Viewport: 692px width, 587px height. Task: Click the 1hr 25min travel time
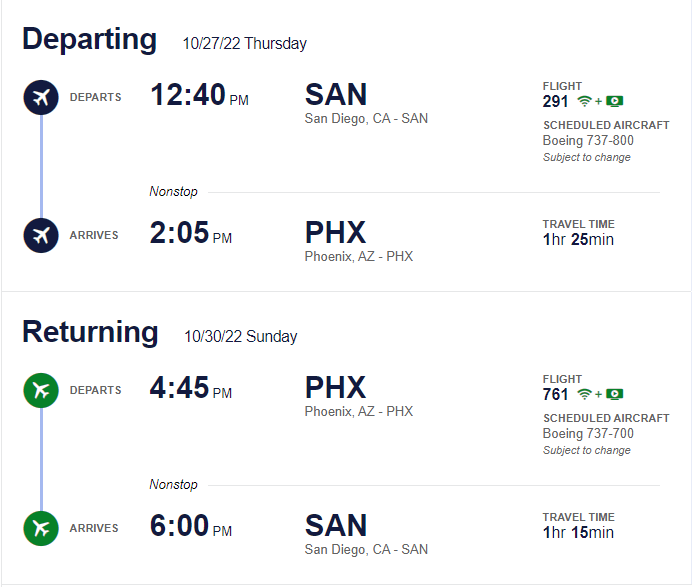coord(578,240)
